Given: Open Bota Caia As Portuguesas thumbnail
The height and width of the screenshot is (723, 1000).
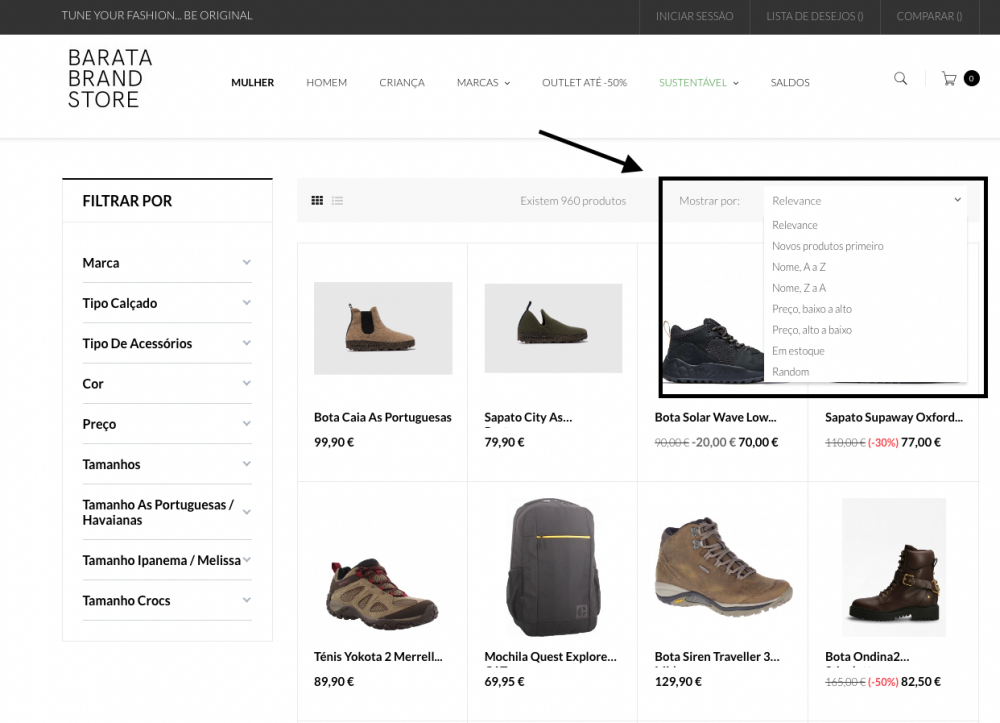Looking at the screenshot, I should click(383, 328).
